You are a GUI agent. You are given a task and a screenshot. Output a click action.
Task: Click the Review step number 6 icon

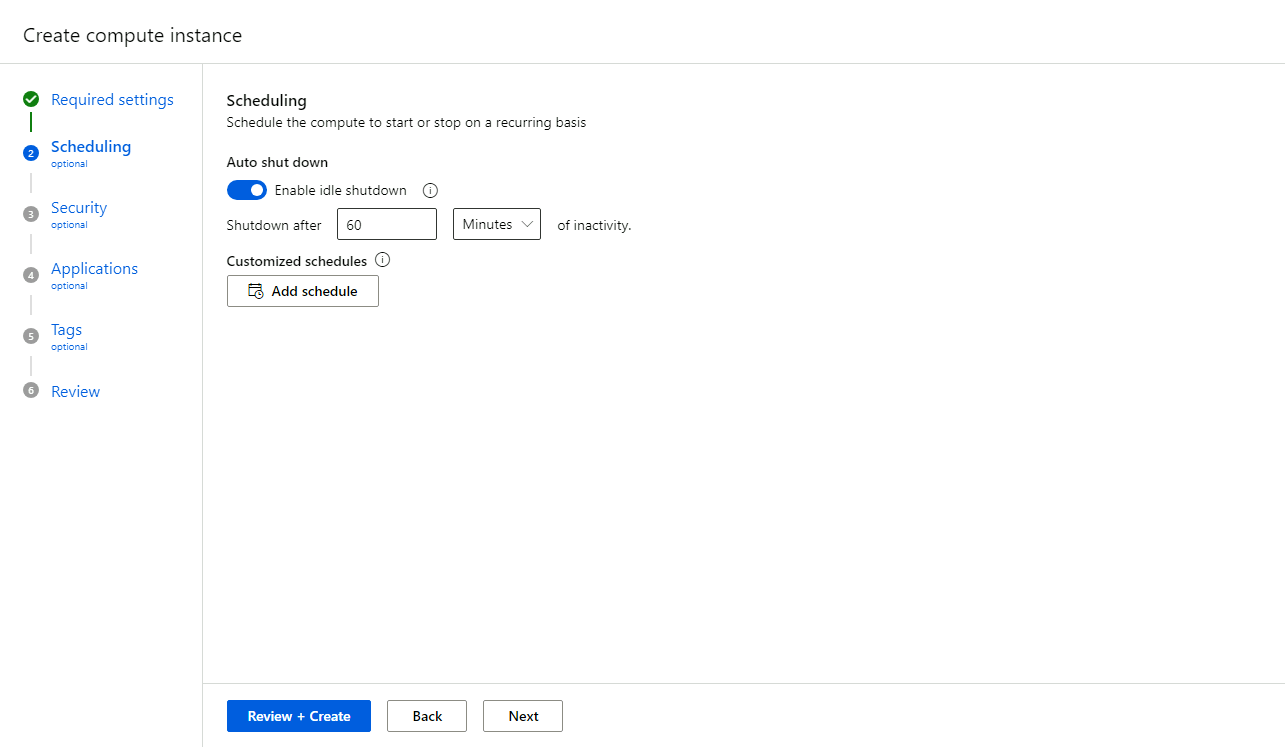[x=31, y=391]
